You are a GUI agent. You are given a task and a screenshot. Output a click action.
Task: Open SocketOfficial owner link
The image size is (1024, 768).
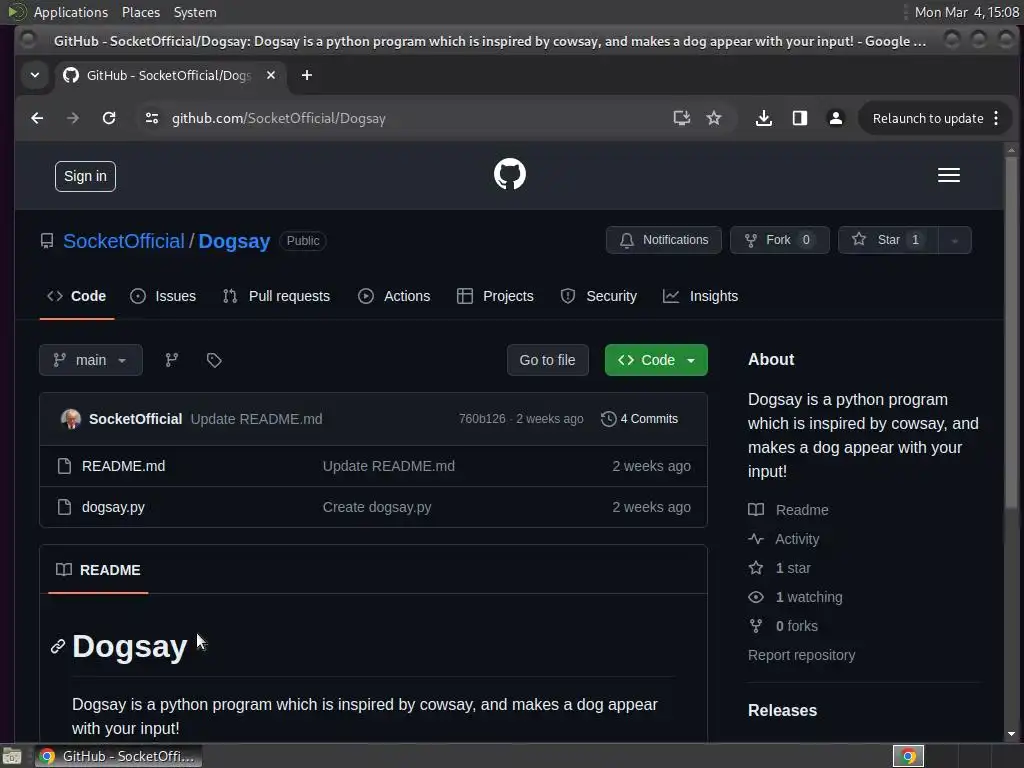coord(123,241)
